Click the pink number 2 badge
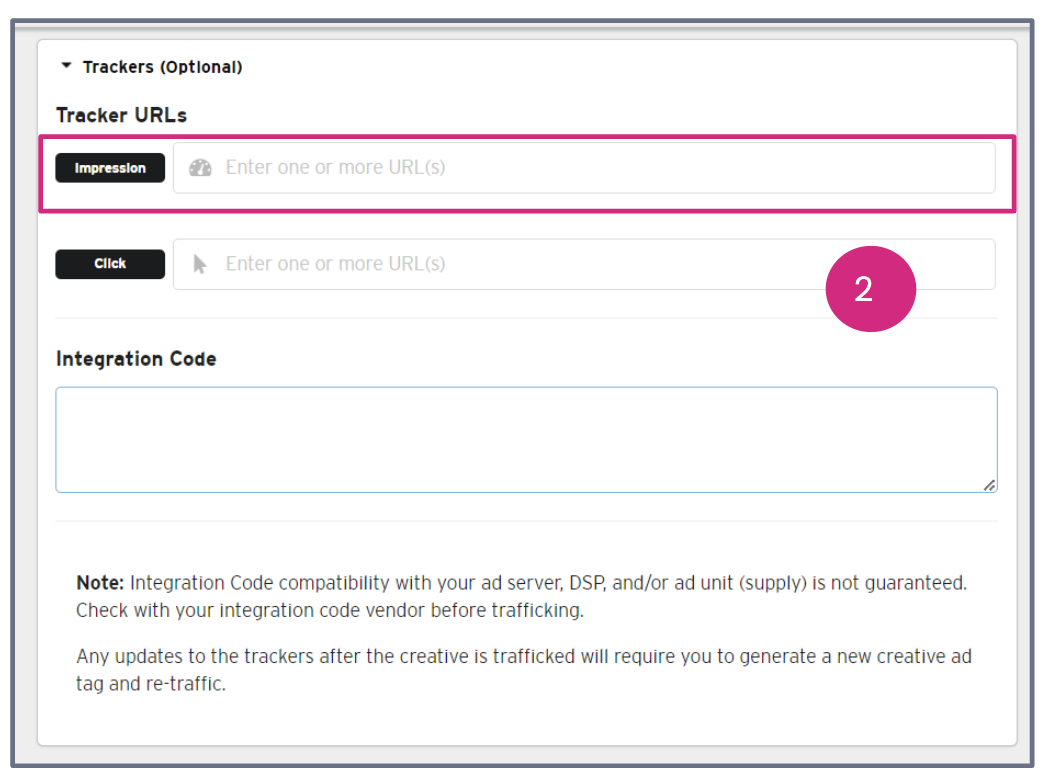 [x=870, y=289]
